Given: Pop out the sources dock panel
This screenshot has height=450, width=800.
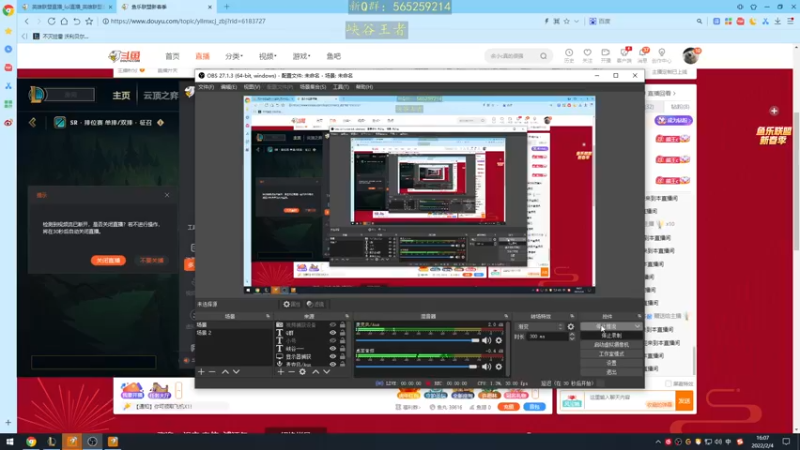Looking at the screenshot, I should 347,316.
